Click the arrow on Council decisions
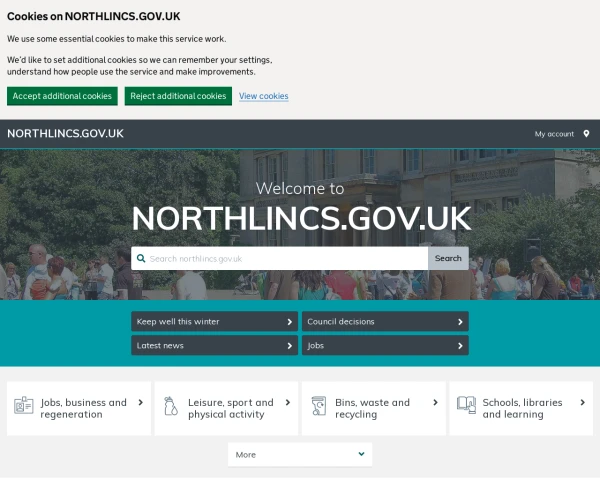The width and height of the screenshot is (600, 480). coord(460,322)
